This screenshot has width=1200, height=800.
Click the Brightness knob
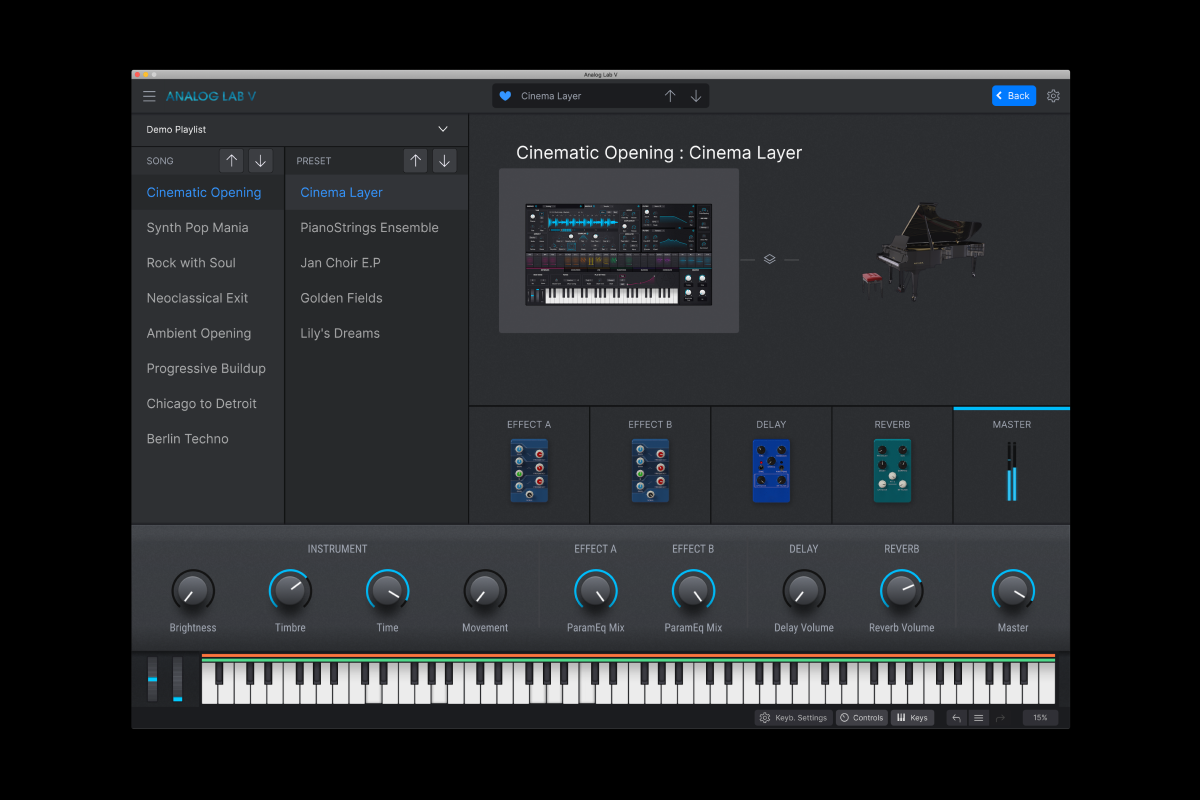(x=192, y=592)
